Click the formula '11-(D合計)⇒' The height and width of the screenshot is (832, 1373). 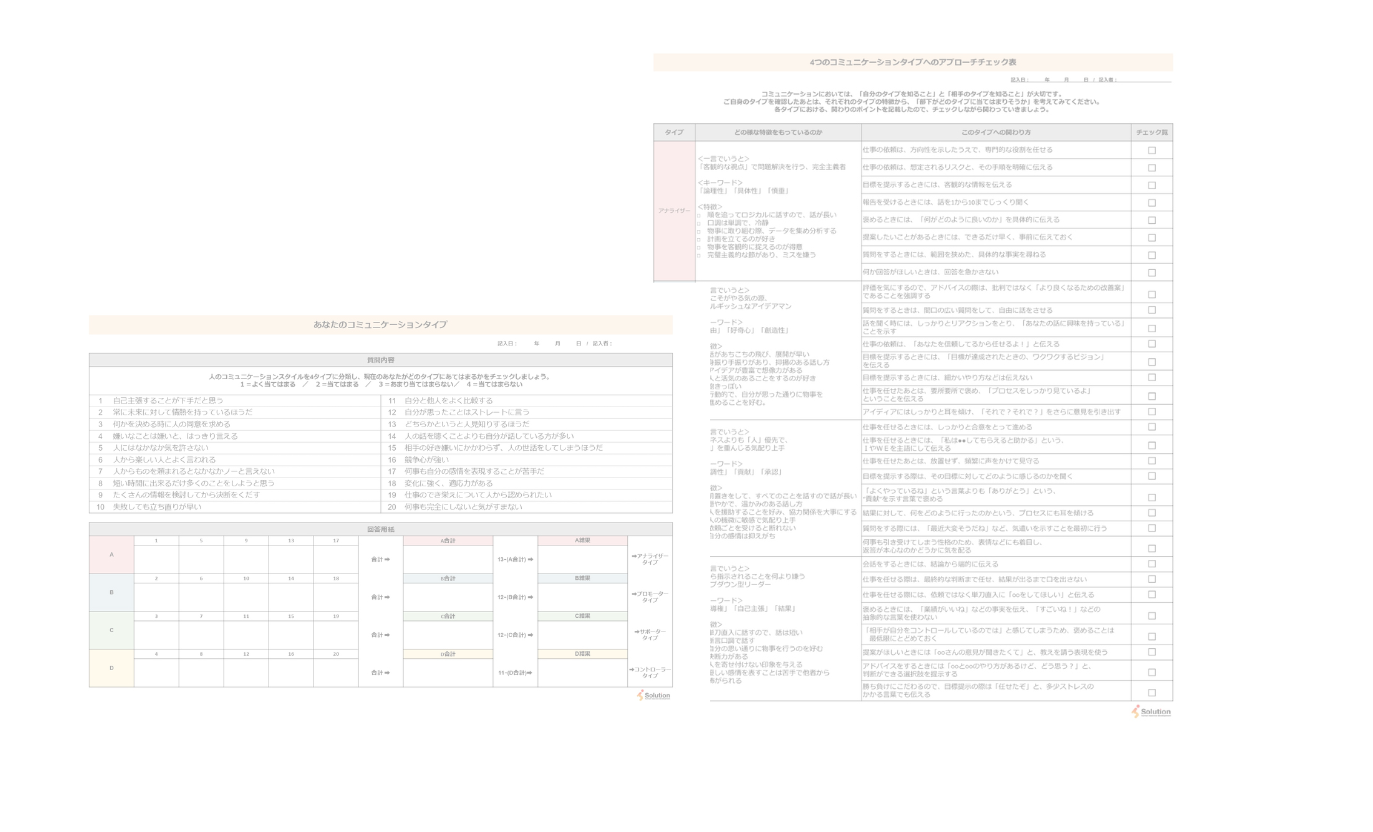coord(515,673)
